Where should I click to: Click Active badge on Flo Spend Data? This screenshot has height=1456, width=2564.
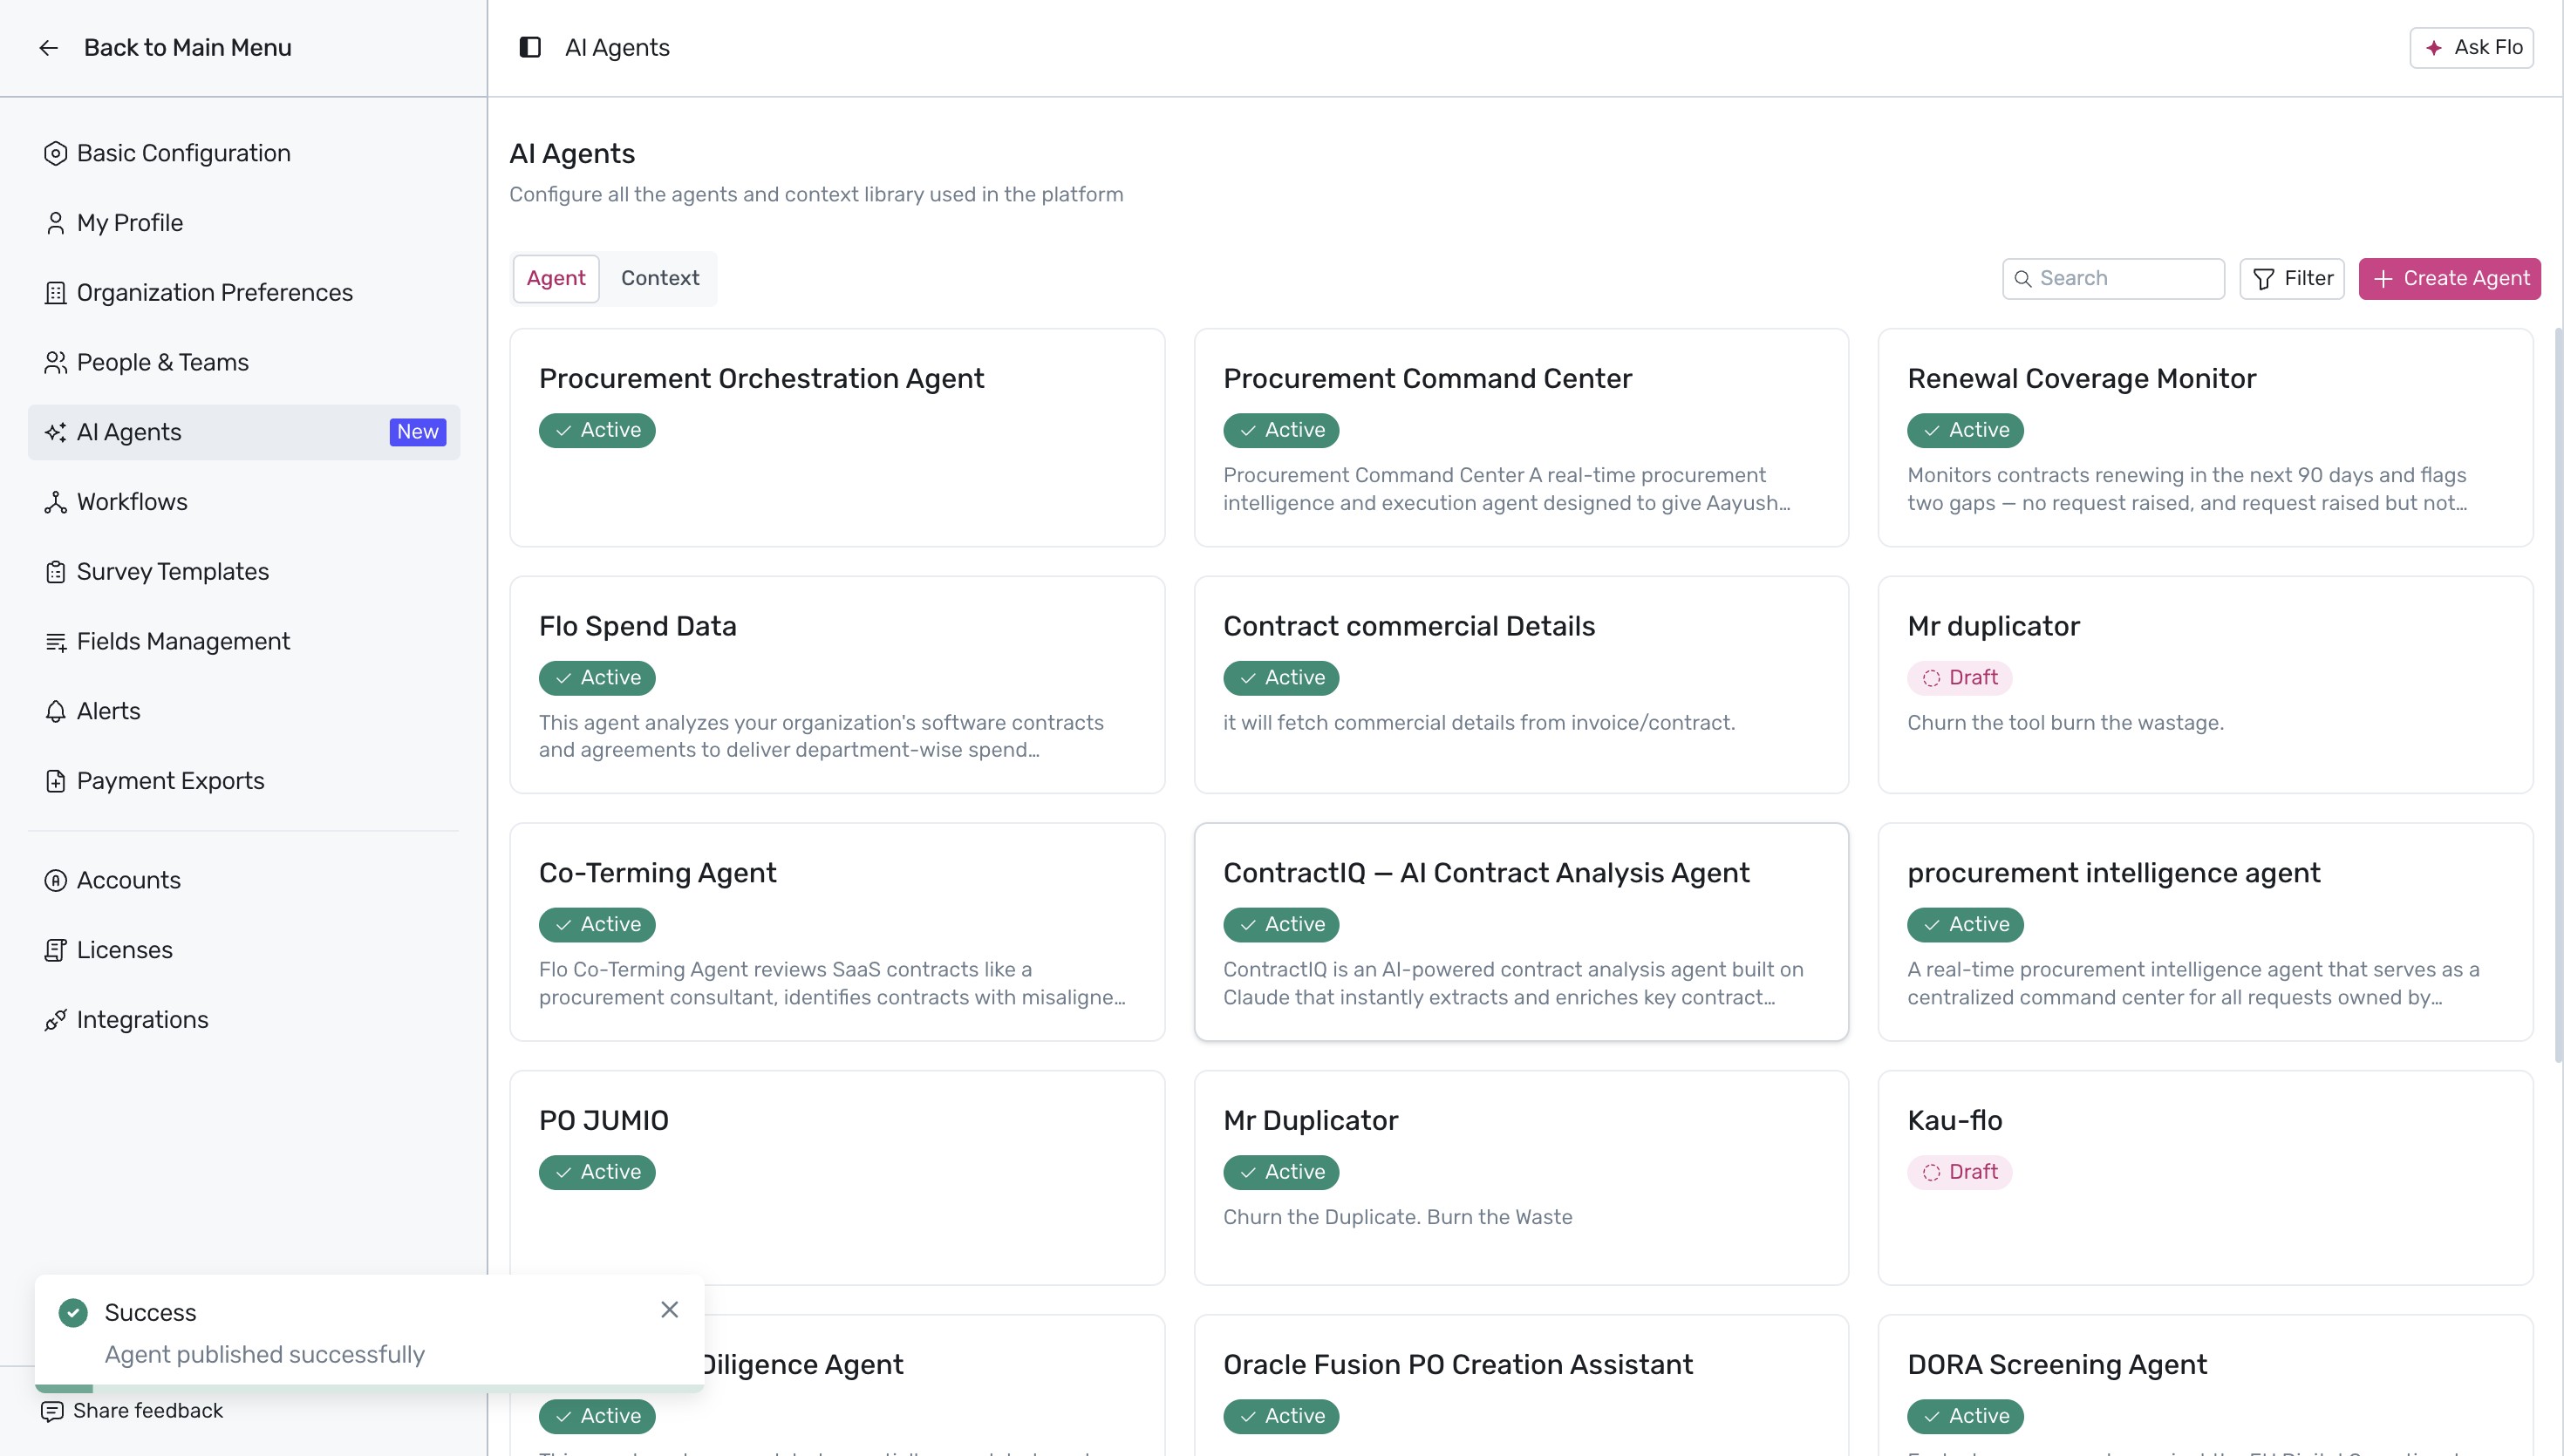click(597, 678)
